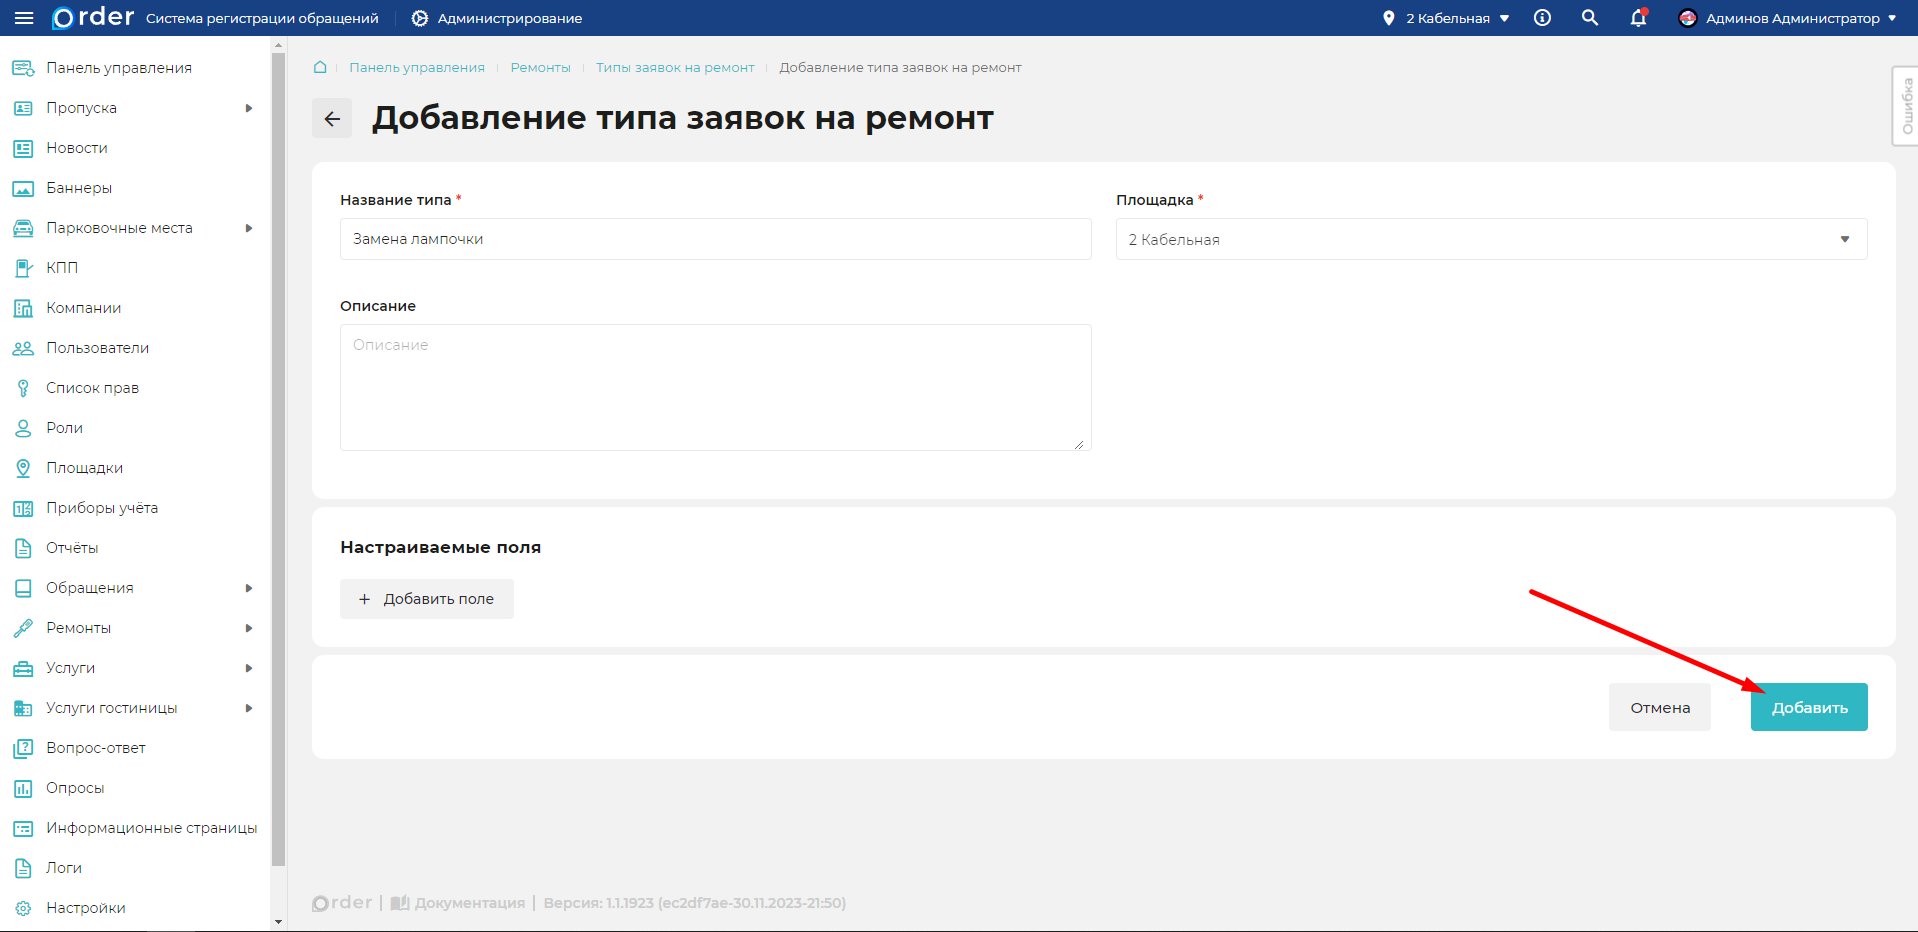This screenshot has height=932, width=1918.
Task: Open the home icon in the breadcrumbs
Action: pyautogui.click(x=320, y=67)
